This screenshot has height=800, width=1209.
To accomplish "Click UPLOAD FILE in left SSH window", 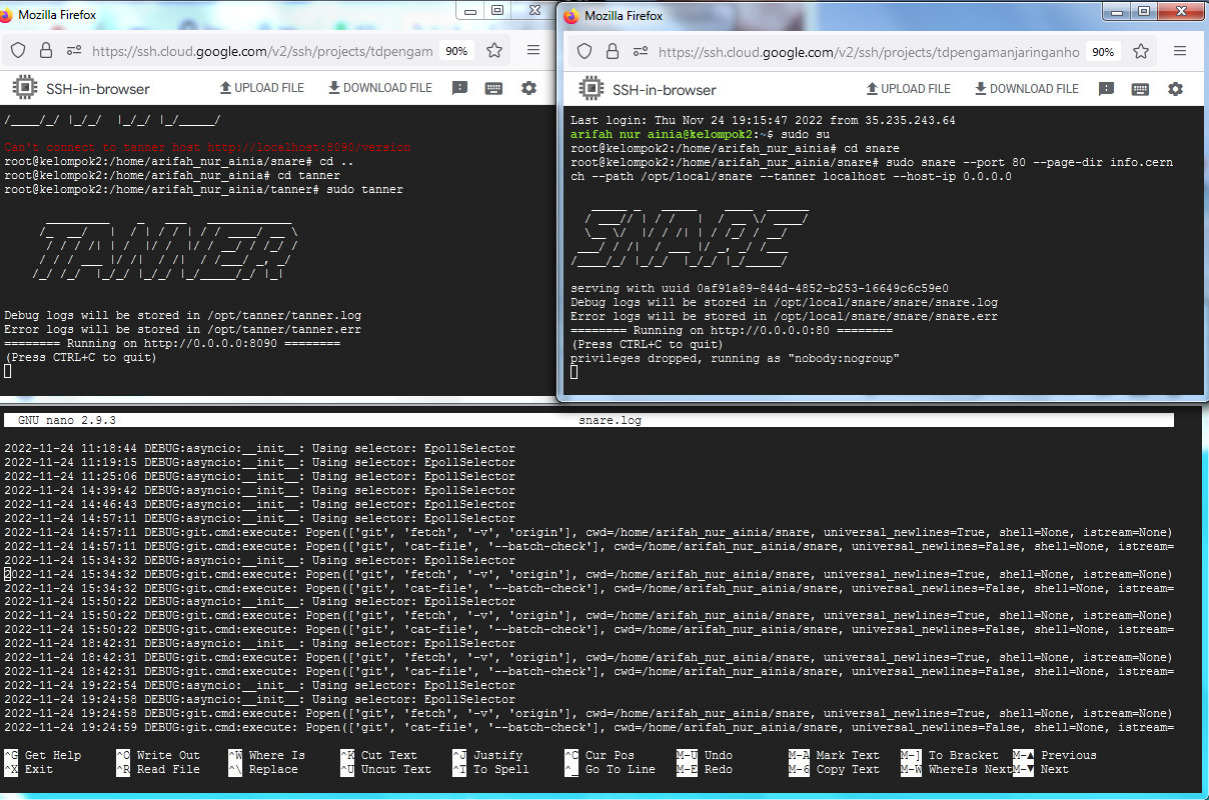I will [x=261, y=88].
